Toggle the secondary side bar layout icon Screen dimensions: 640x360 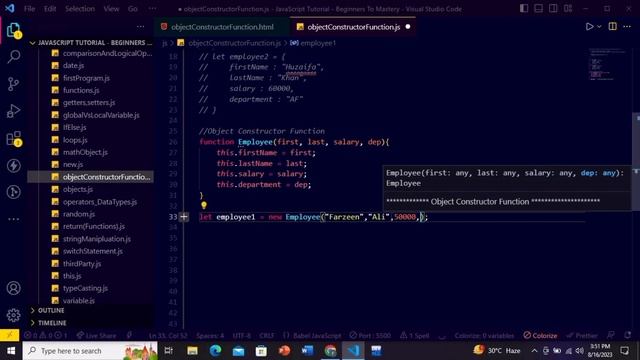(553, 9)
